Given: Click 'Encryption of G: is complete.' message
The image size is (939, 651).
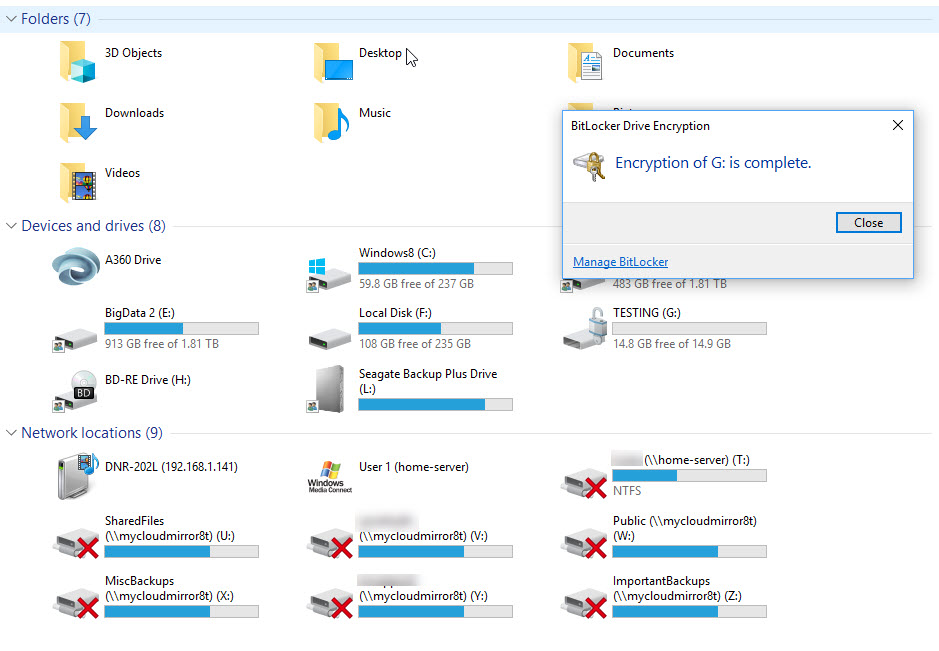Looking at the screenshot, I should click(713, 163).
